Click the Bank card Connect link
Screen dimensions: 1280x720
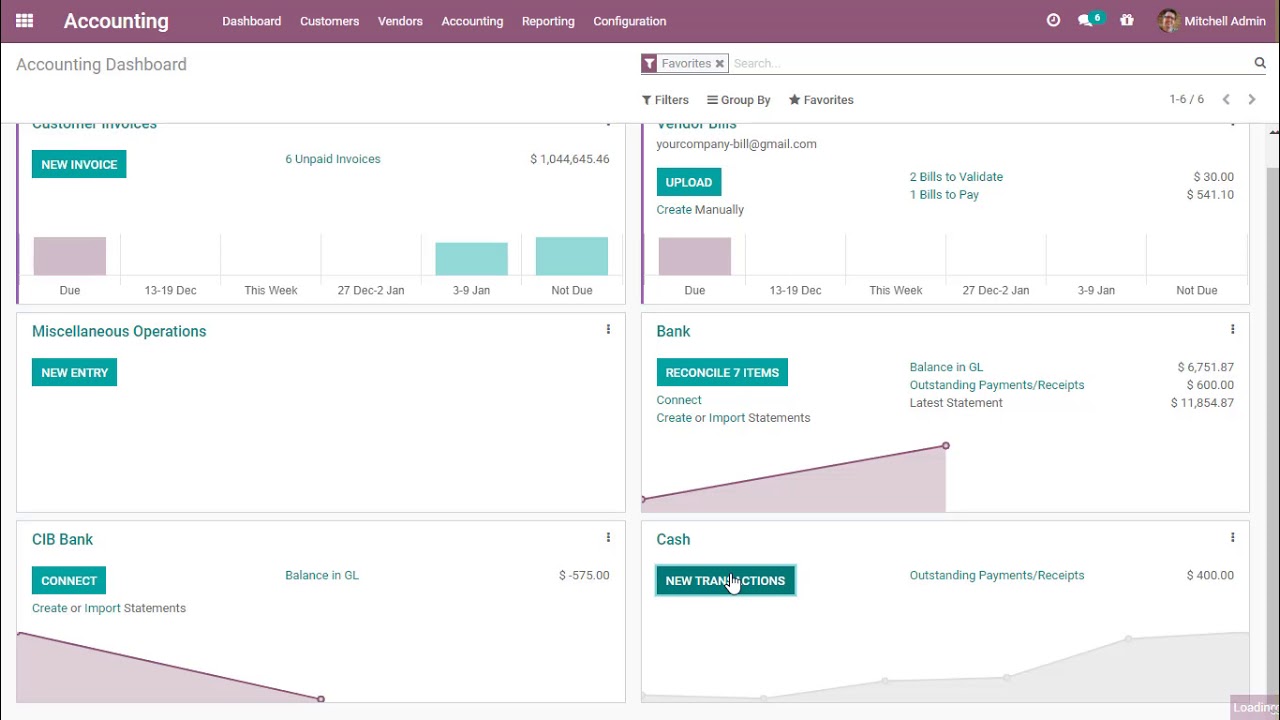click(679, 400)
